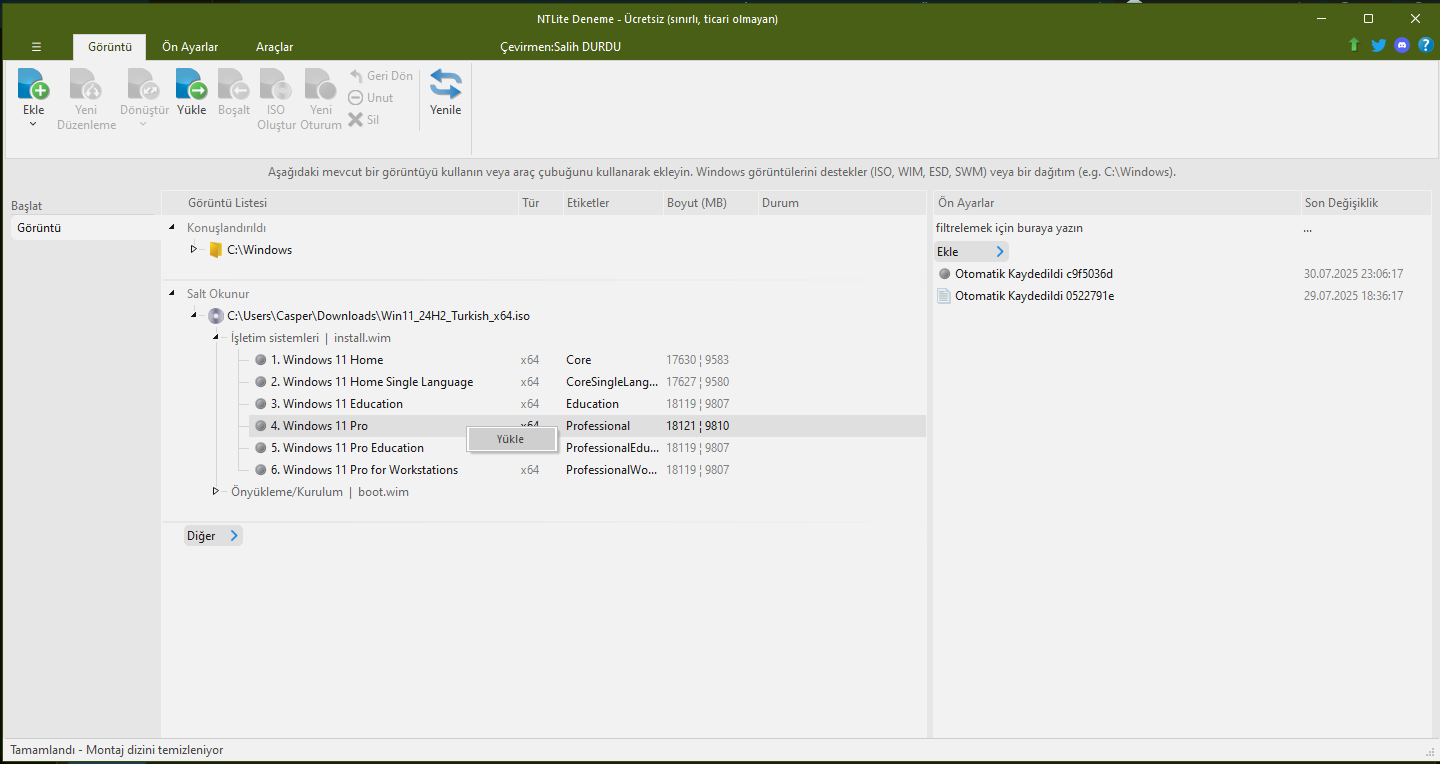Viewport: 1440px width, 764px height.
Task: Click the gray circle beside Windows 11 Pro Education
Action: click(260, 448)
